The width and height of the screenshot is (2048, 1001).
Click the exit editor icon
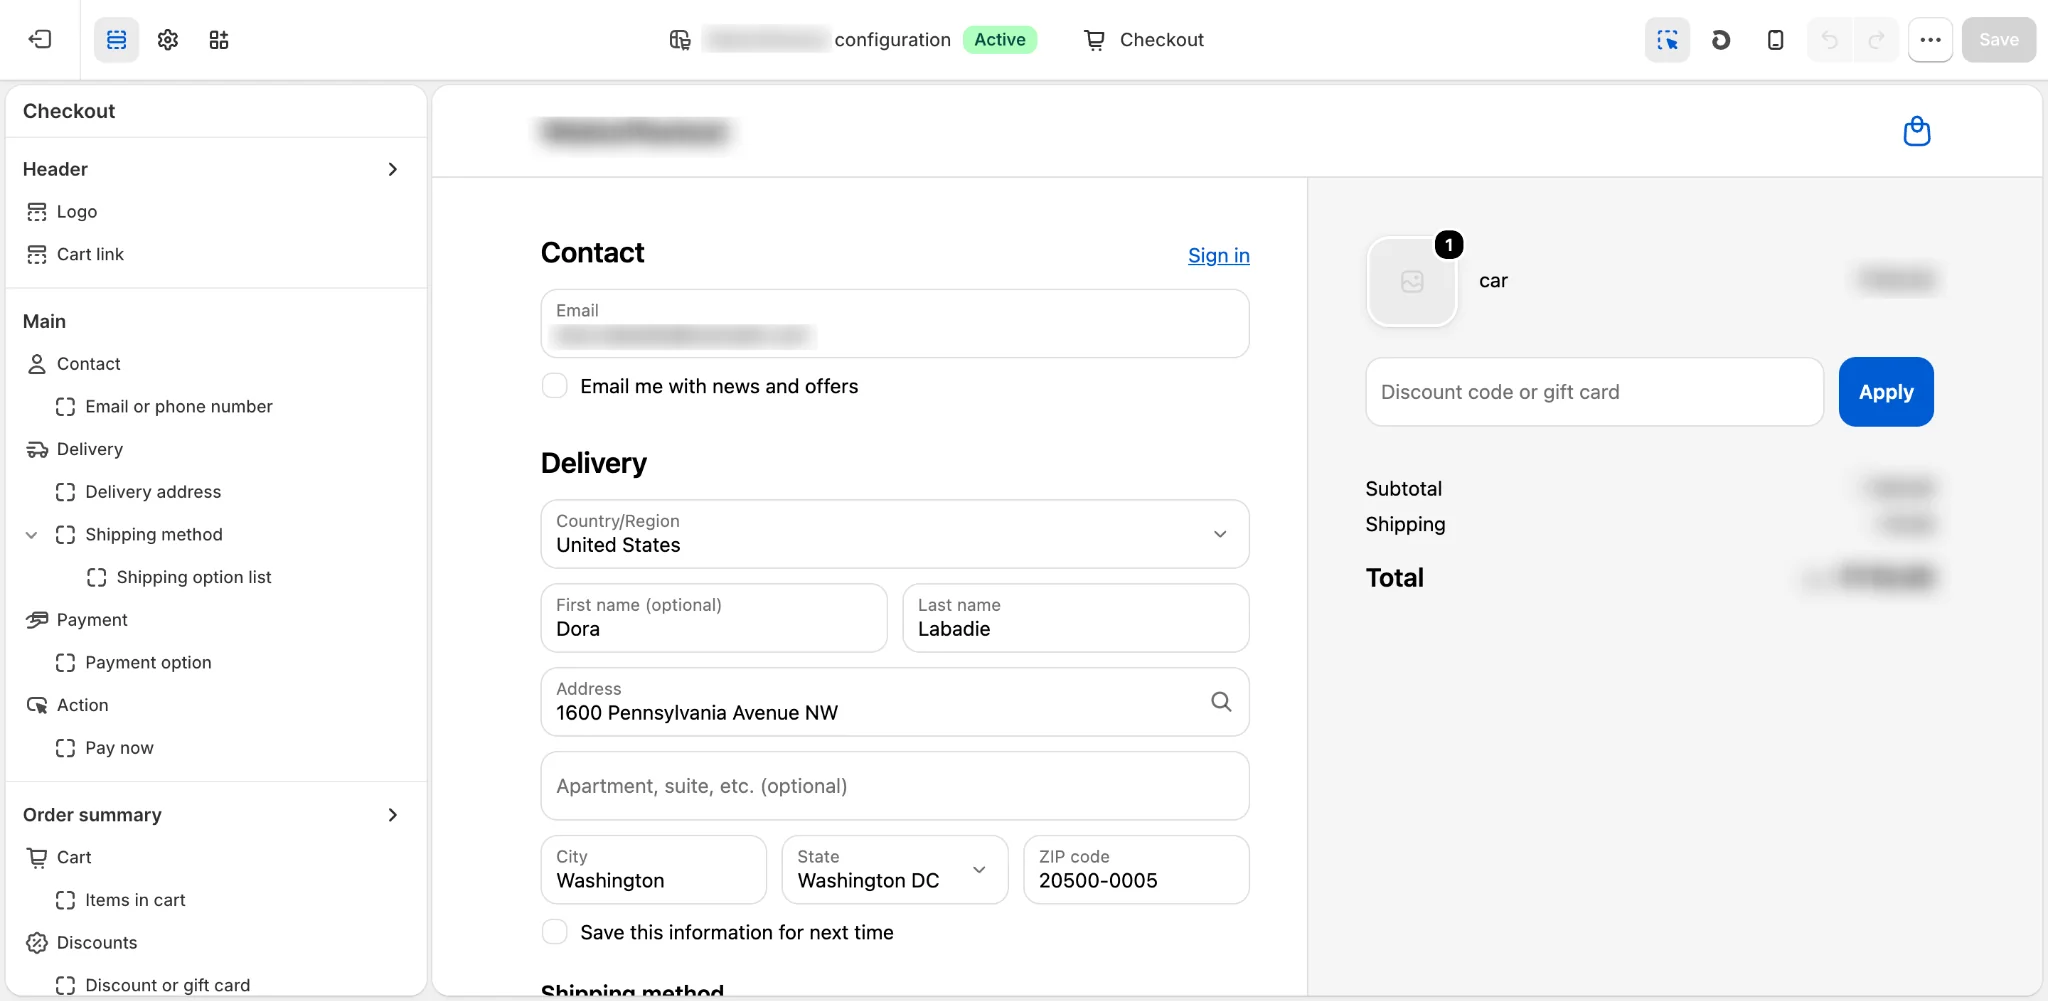[40, 40]
